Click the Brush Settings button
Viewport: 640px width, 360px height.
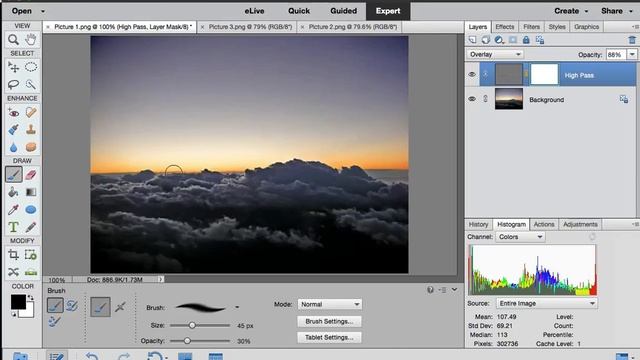[329, 321]
